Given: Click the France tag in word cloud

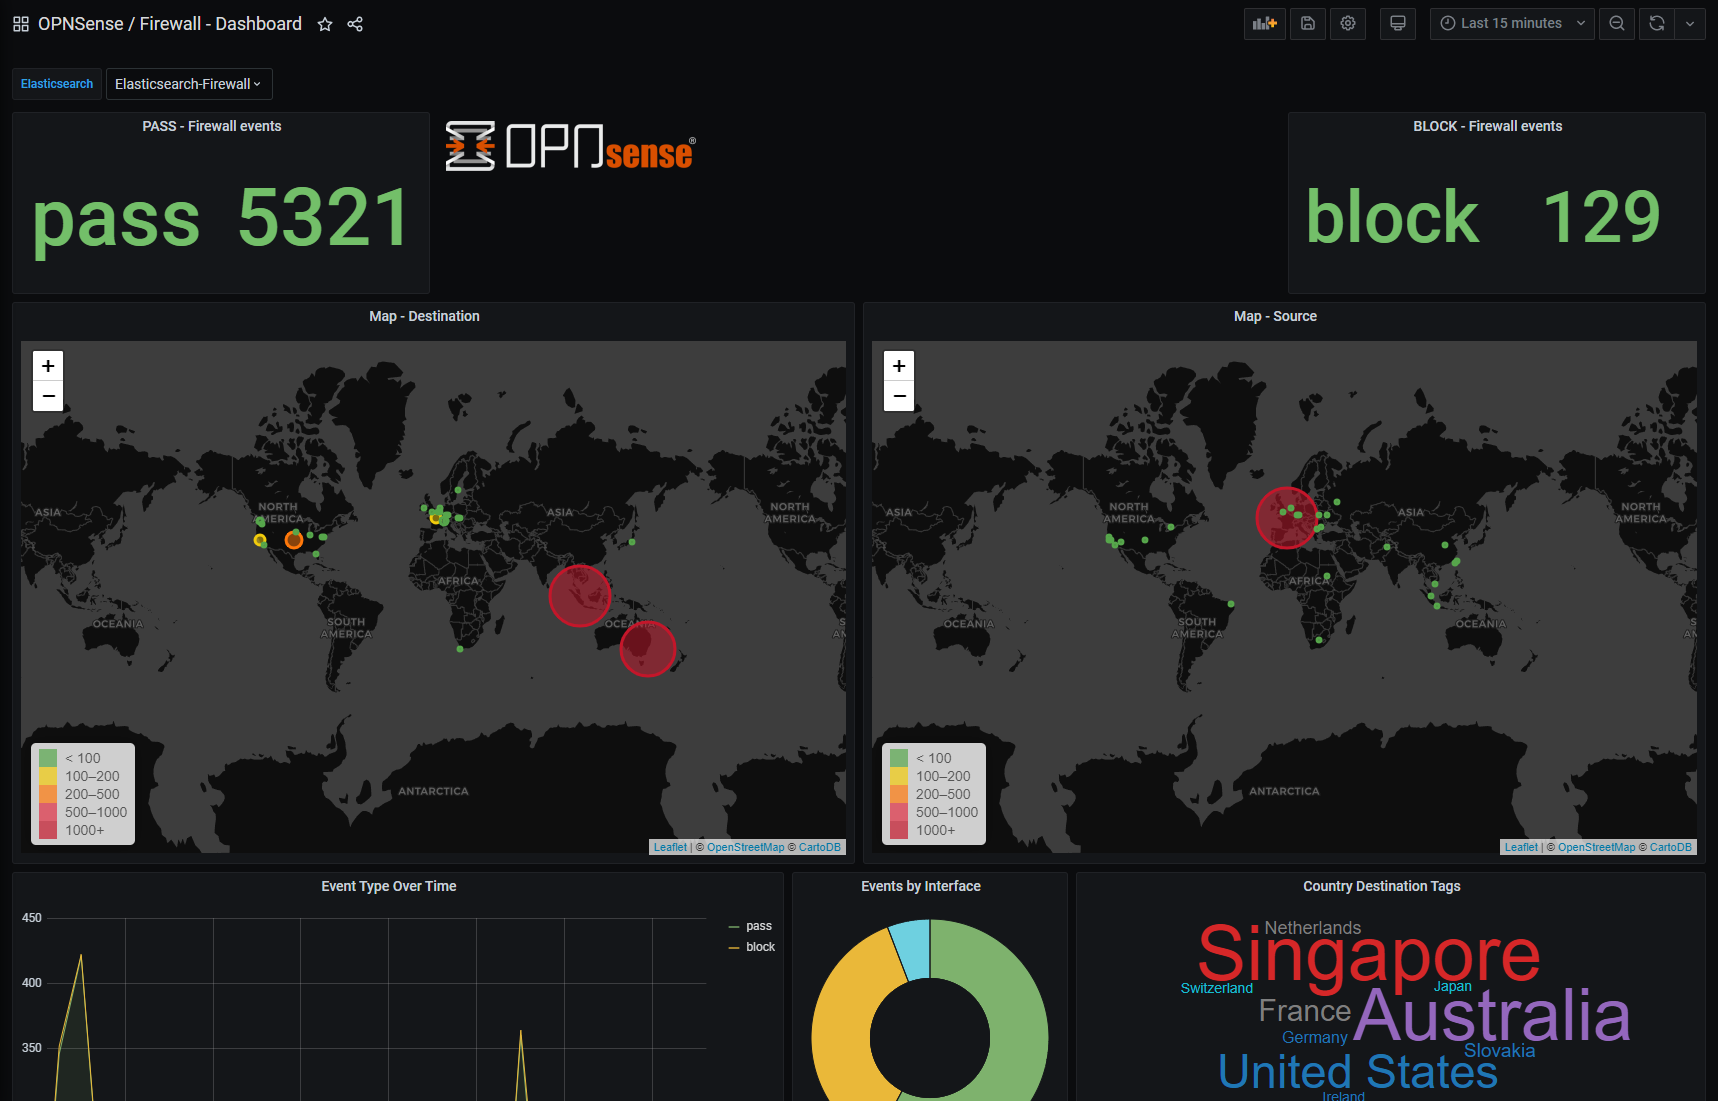Looking at the screenshot, I should (x=1305, y=1011).
